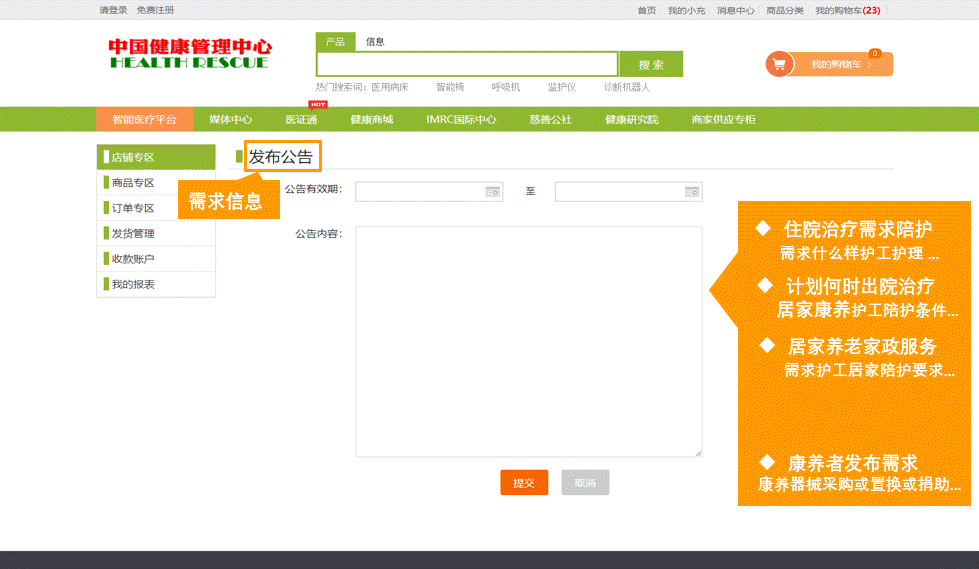
Task: Open 订单专区 in the left sidebar
Action: click(x=133, y=208)
